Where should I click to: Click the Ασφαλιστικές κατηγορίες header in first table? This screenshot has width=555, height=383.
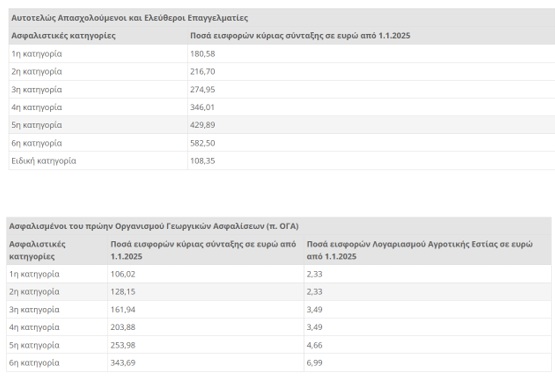(63, 35)
